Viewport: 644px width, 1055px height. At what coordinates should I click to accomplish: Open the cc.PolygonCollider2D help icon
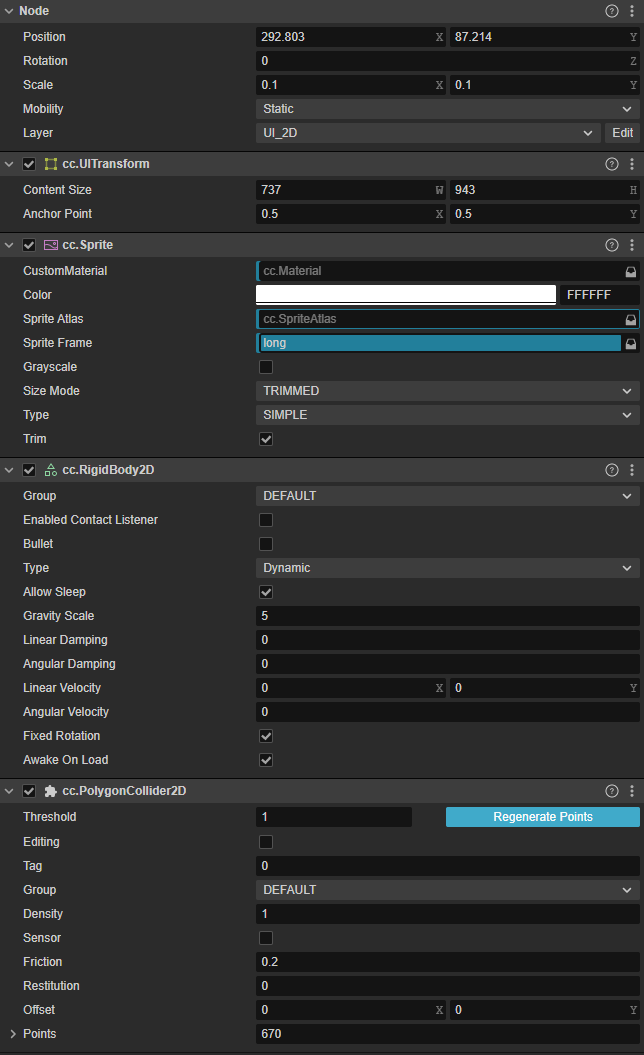pos(612,791)
